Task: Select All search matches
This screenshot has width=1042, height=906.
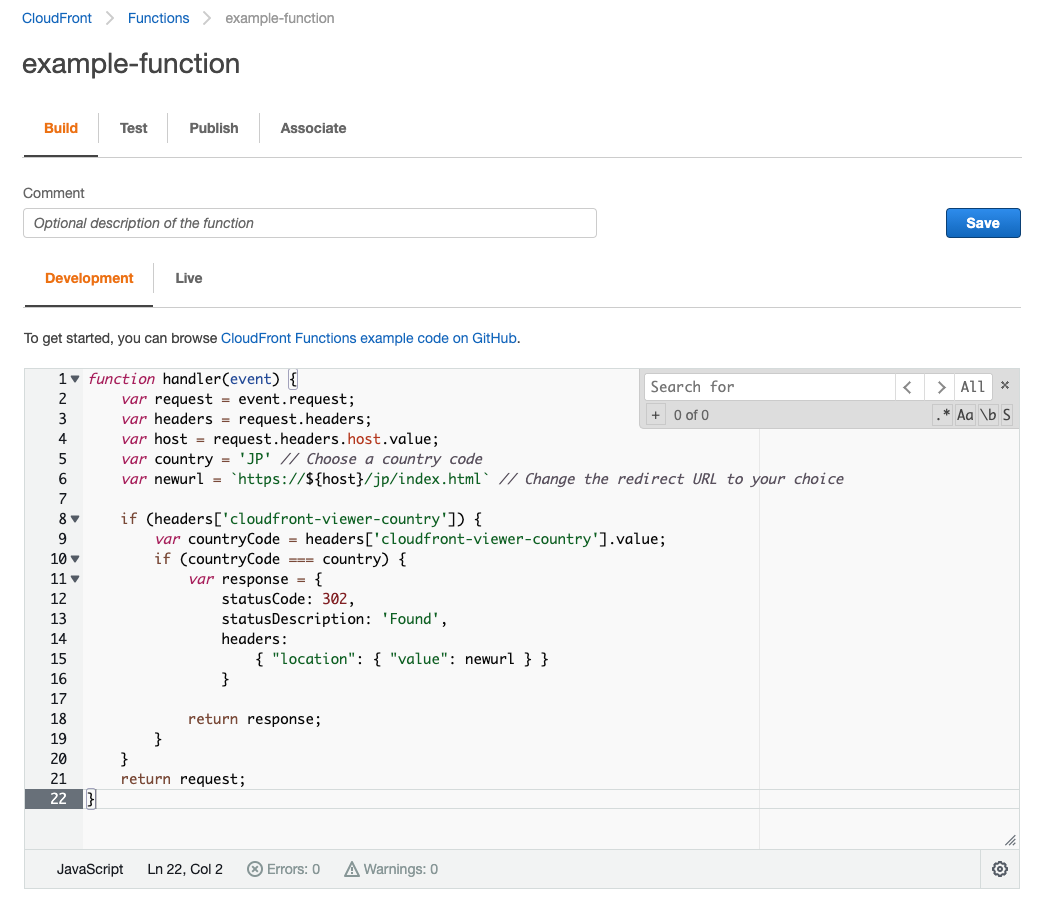Action: [x=973, y=387]
